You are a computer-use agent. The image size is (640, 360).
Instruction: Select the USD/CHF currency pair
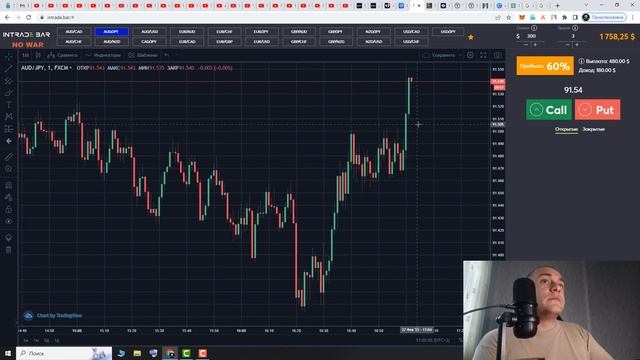tap(411, 42)
